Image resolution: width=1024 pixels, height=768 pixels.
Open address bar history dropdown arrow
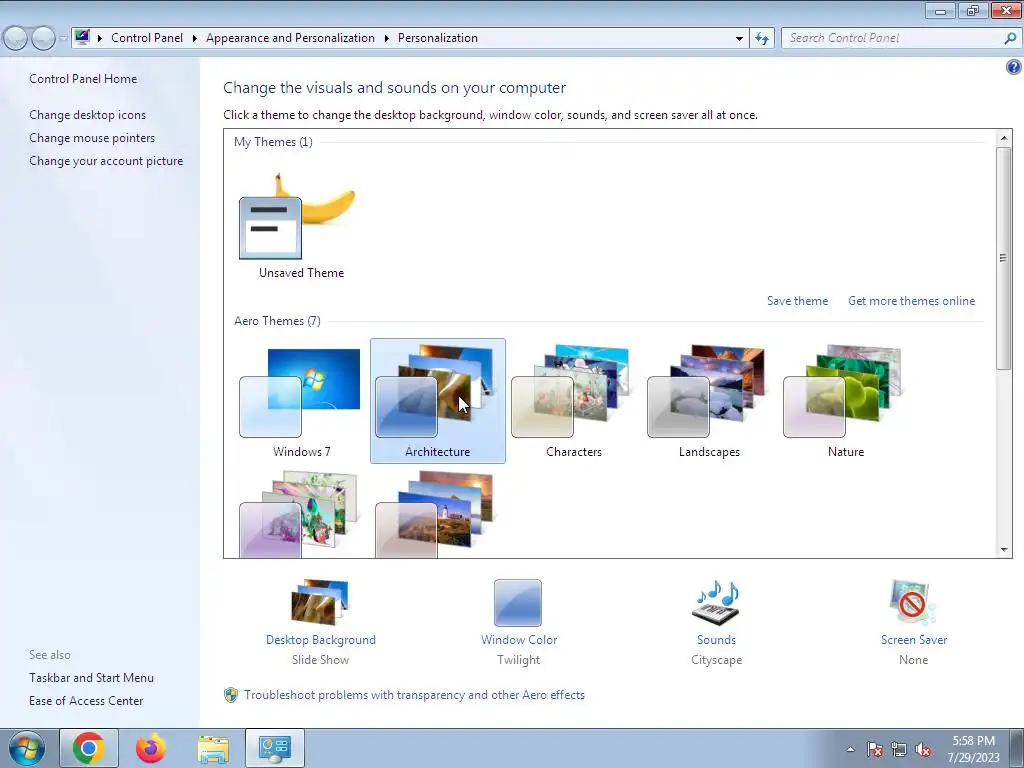(739, 39)
